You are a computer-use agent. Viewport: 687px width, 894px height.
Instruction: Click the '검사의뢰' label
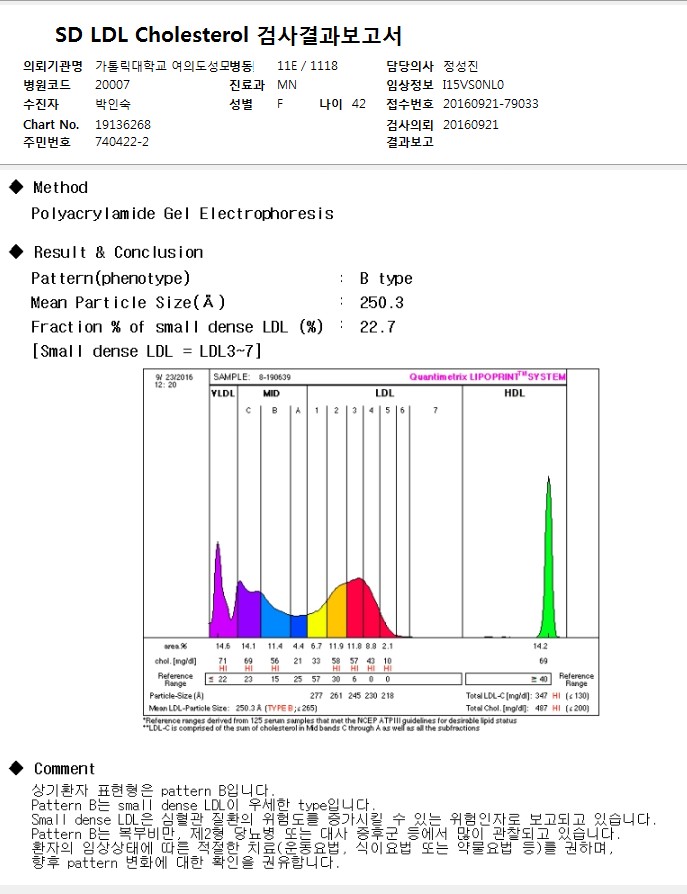[x=409, y=124]
